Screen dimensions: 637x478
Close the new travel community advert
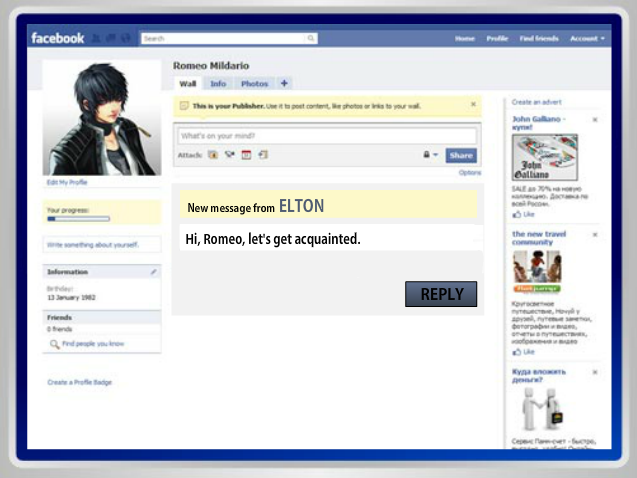595,234
